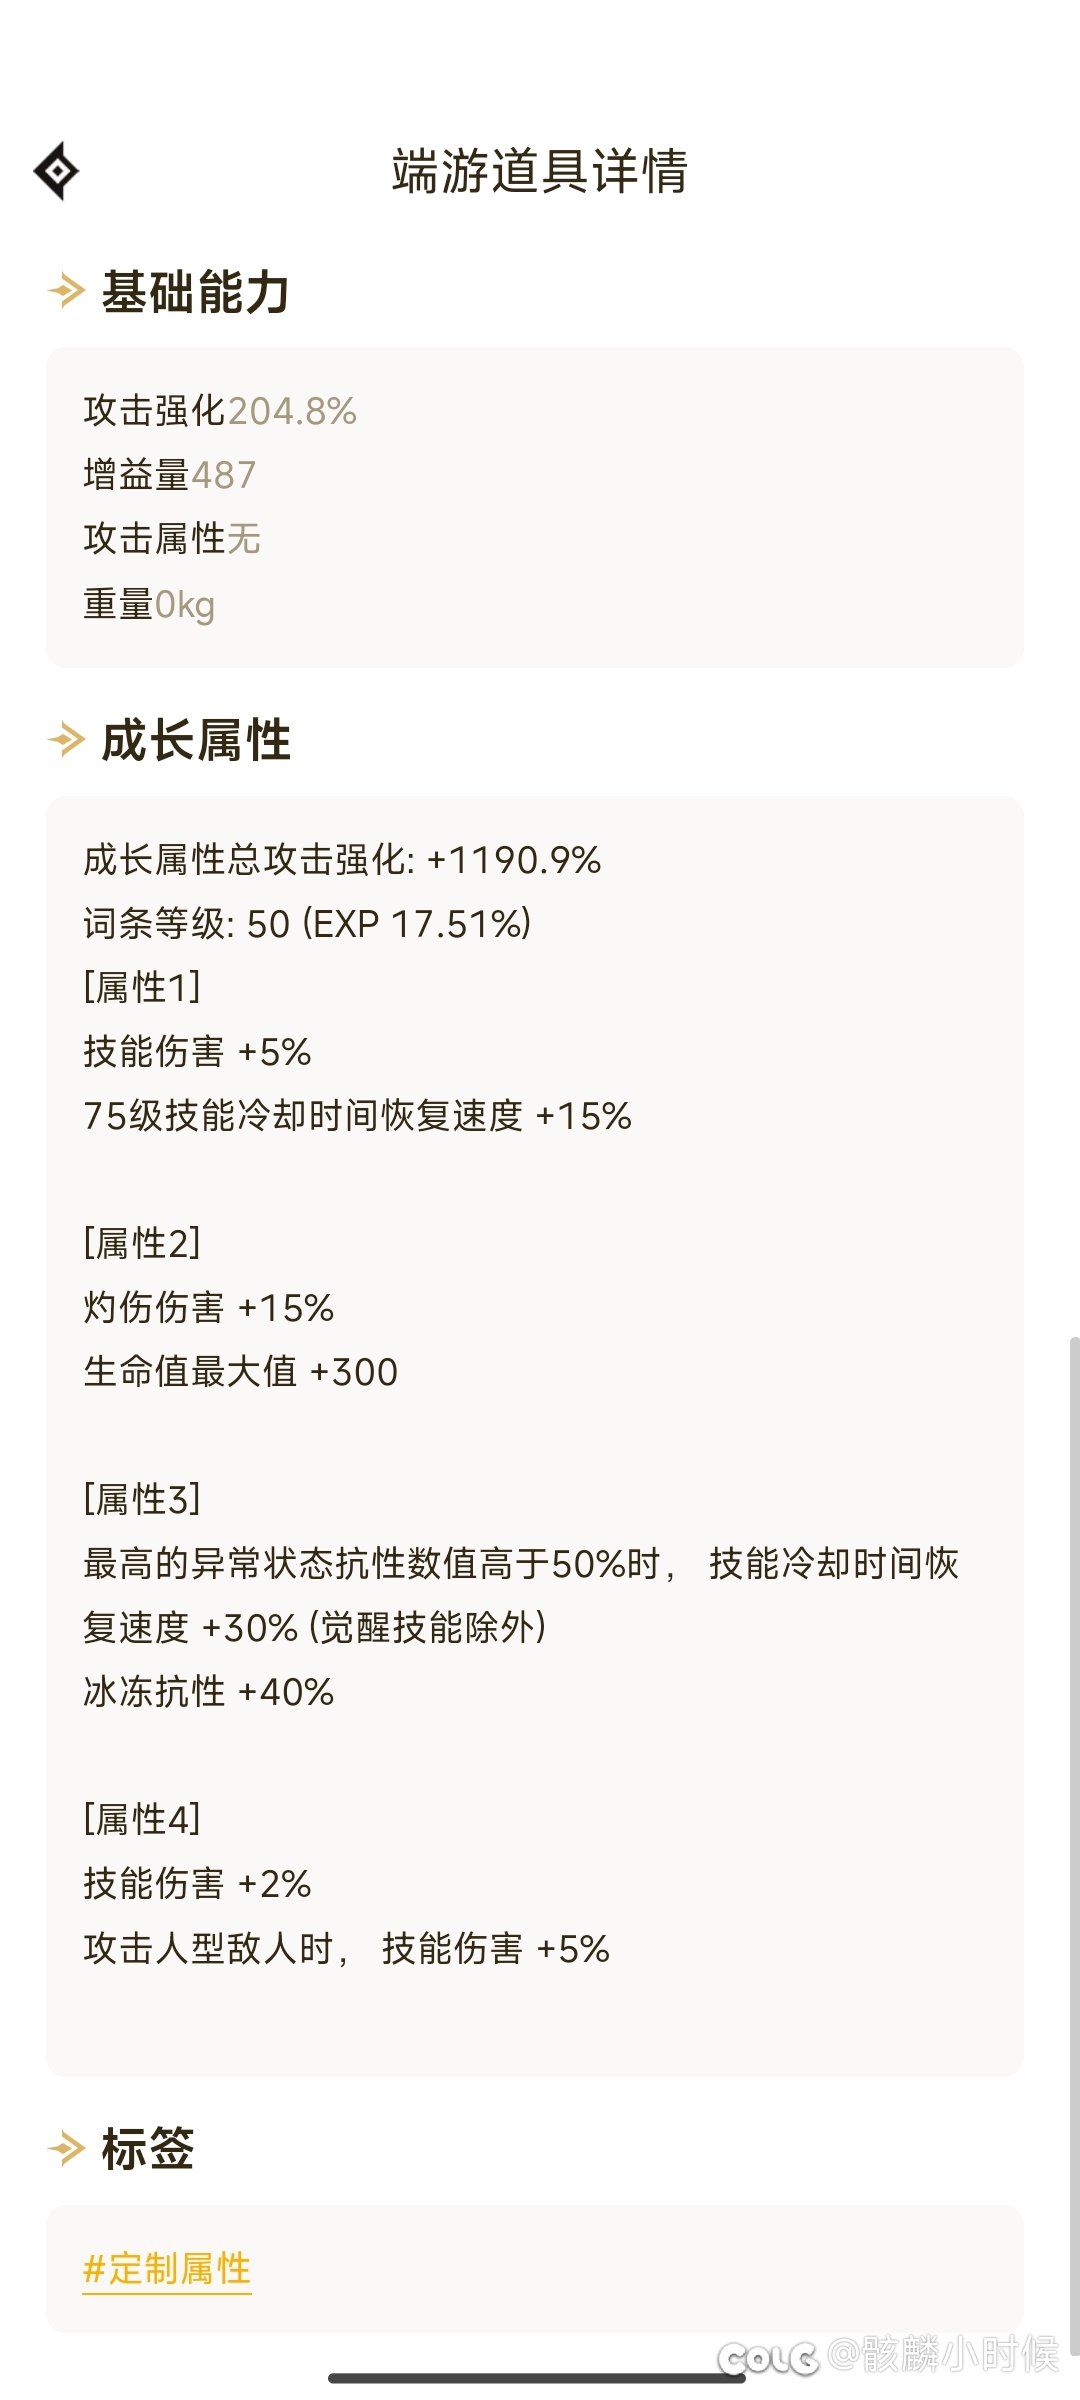1080x2400 pixels.
Task: Tap the diamond back icon
Action: click(x=57, y=171)
